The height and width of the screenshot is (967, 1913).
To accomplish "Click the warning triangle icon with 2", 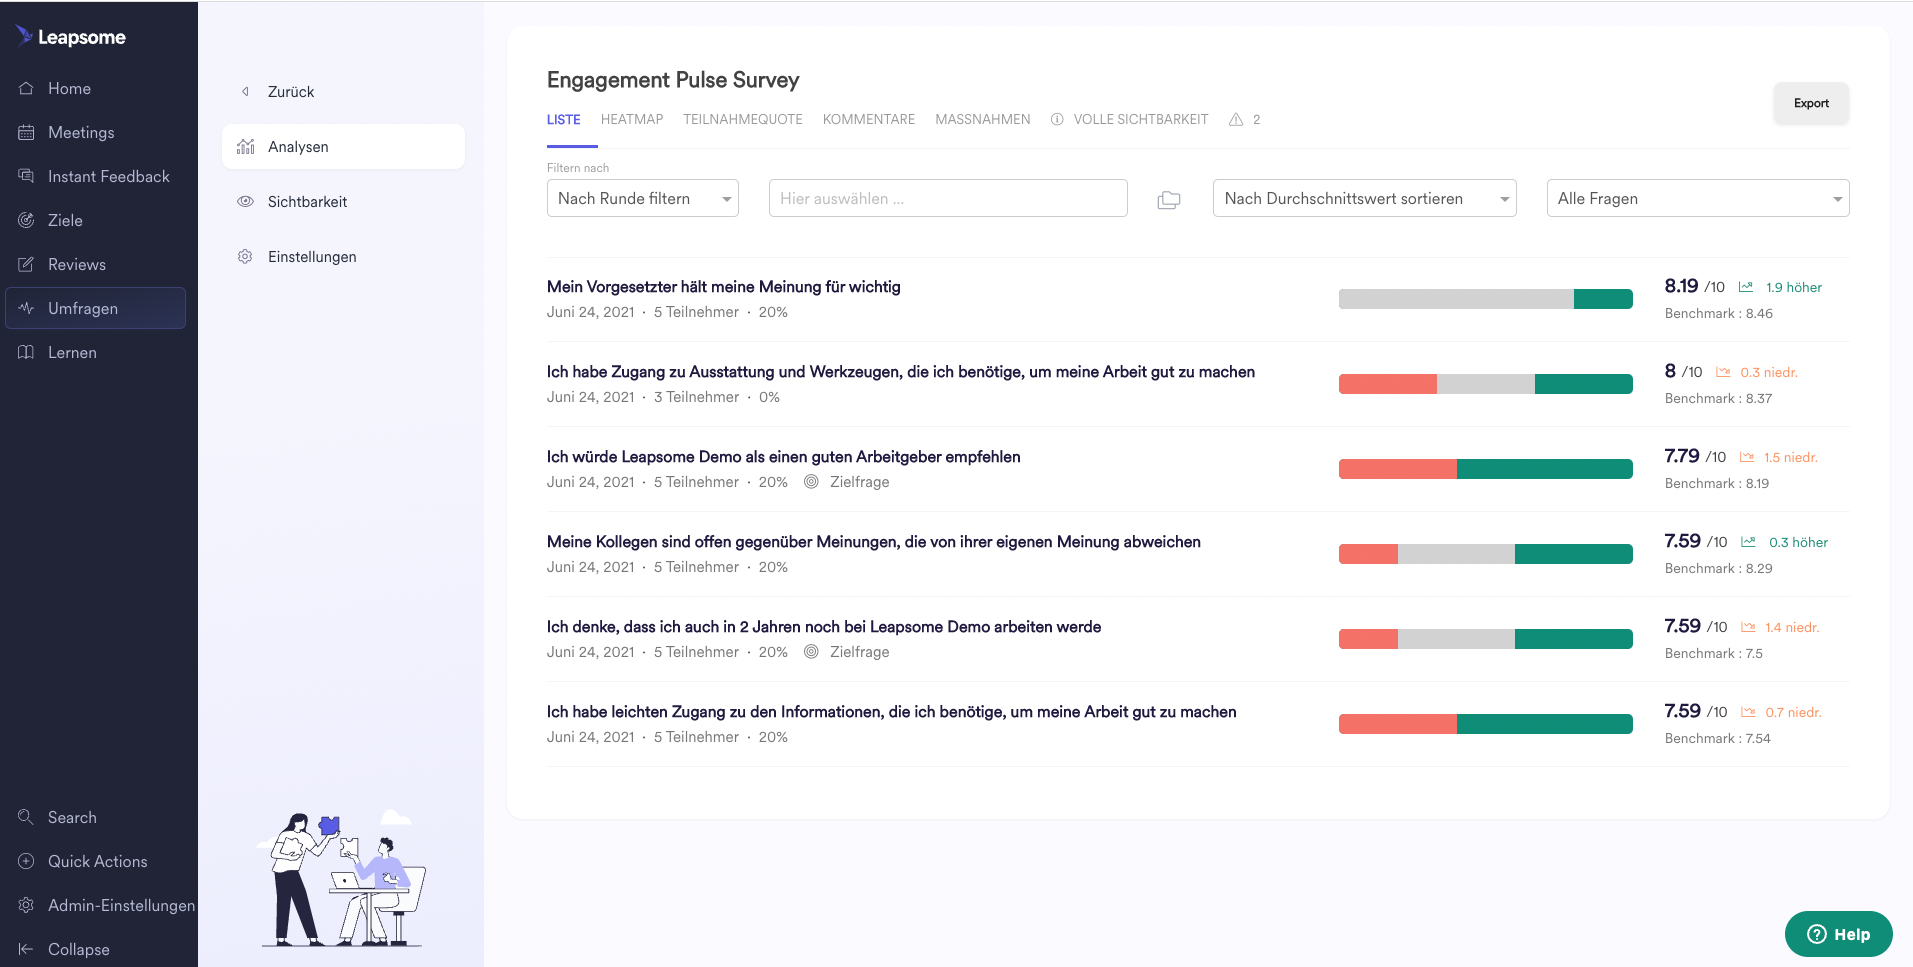I will [x=1236, y=119].
